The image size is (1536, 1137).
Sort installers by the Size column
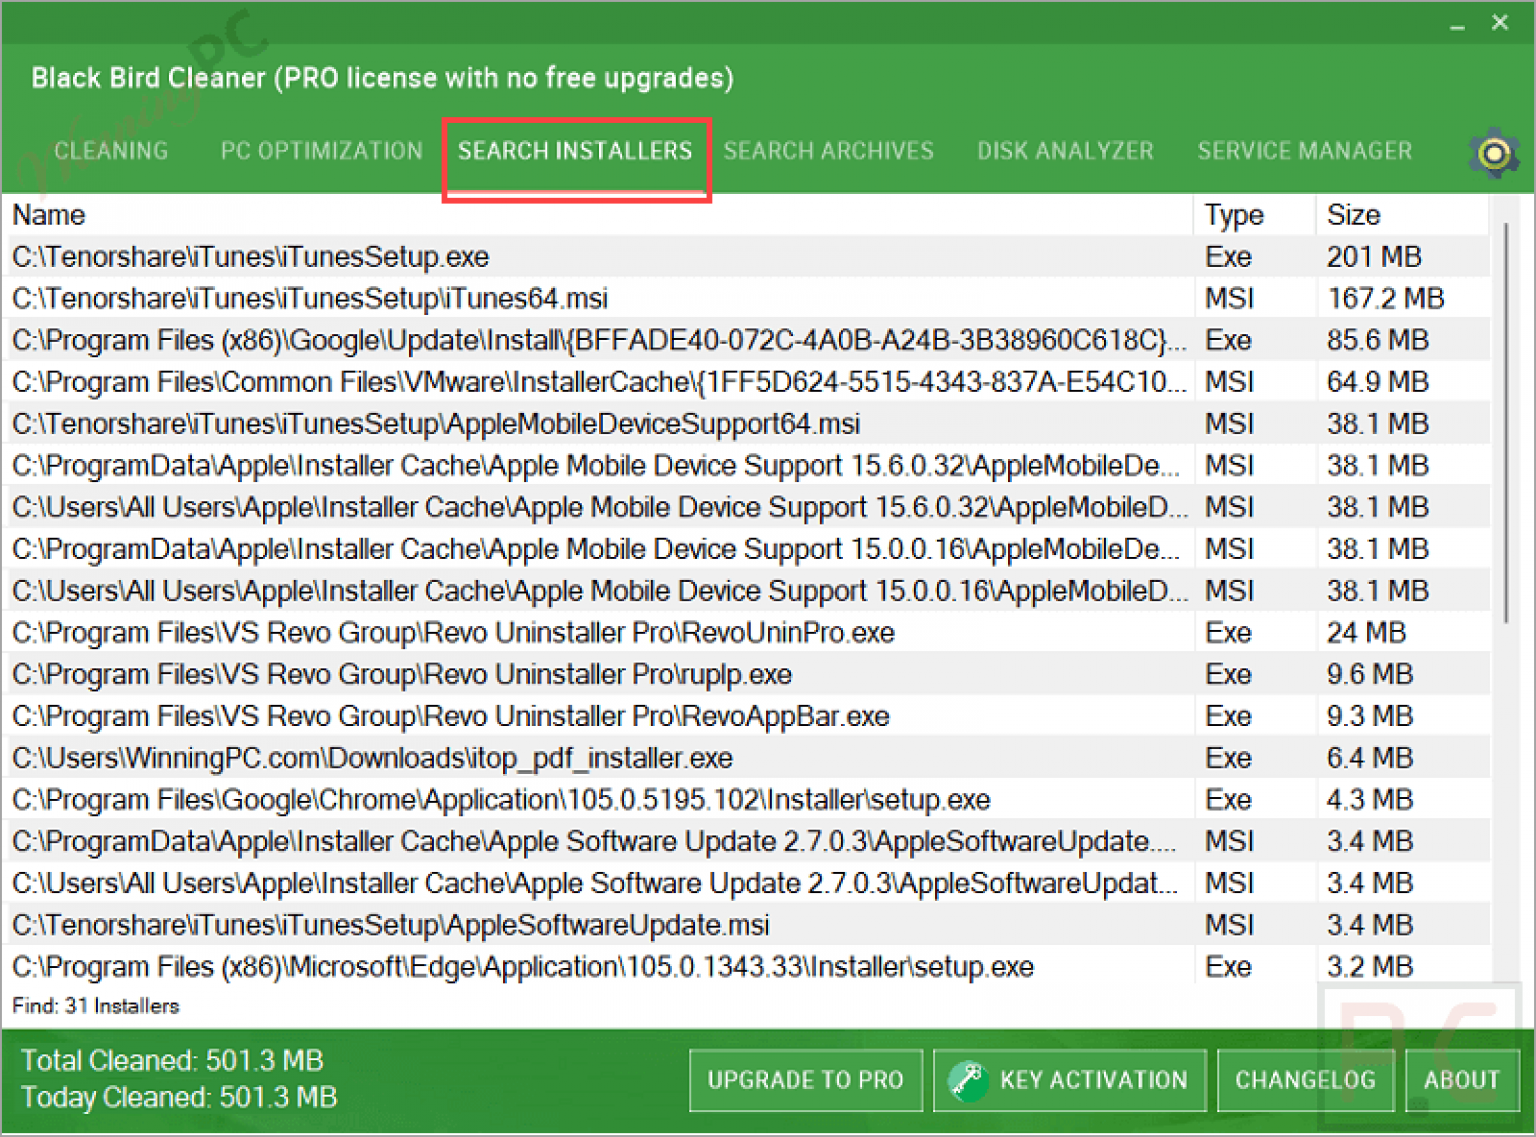point(1354,215)
